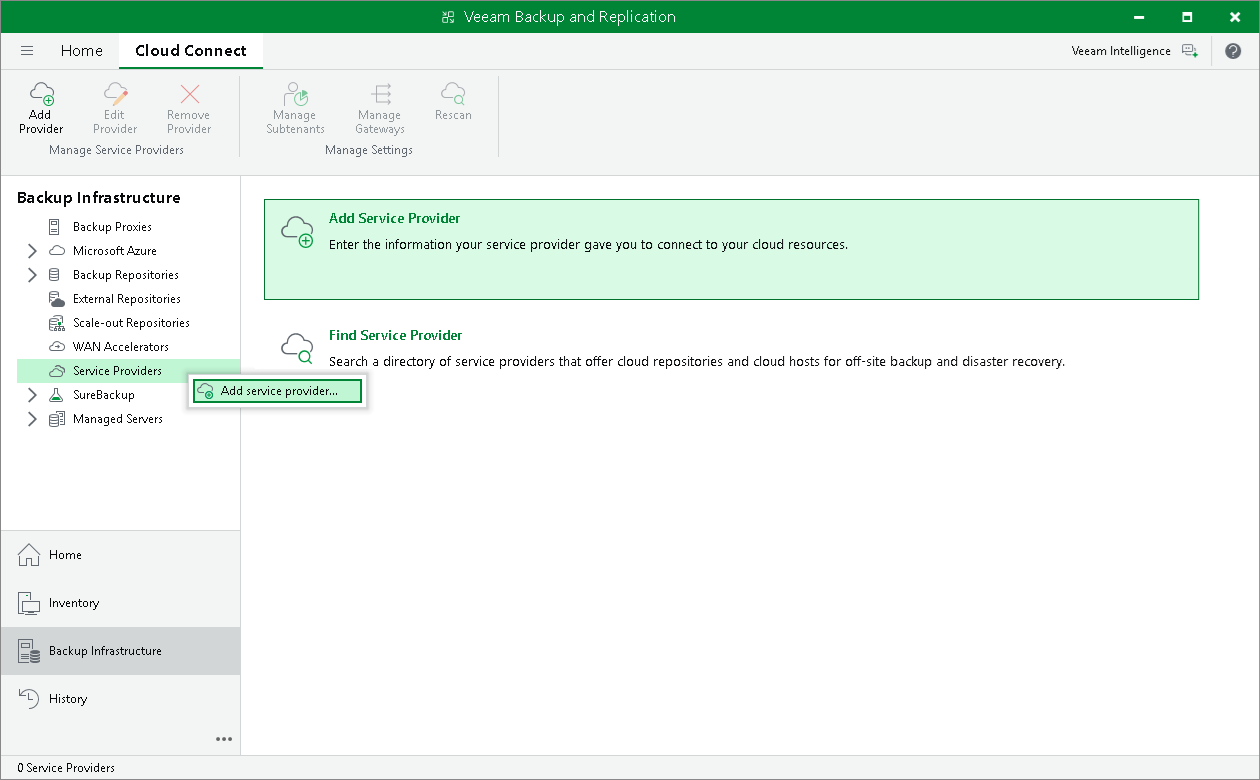This screenshot has height=780, width=1260.
Task: Click the 'Enter the information your service provider' description
Action: 588,244
